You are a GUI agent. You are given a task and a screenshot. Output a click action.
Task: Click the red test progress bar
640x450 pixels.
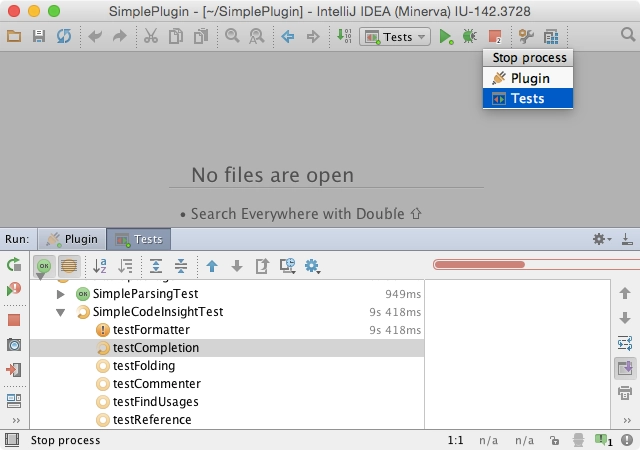536,265
